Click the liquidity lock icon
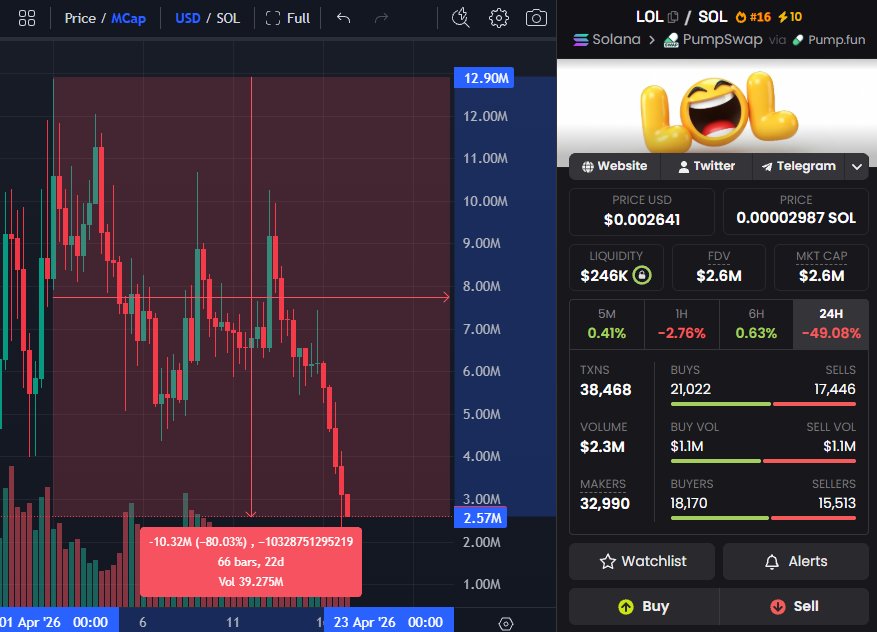Image resolution: width=877 pixels, height=632 pixels. [642, 275]
